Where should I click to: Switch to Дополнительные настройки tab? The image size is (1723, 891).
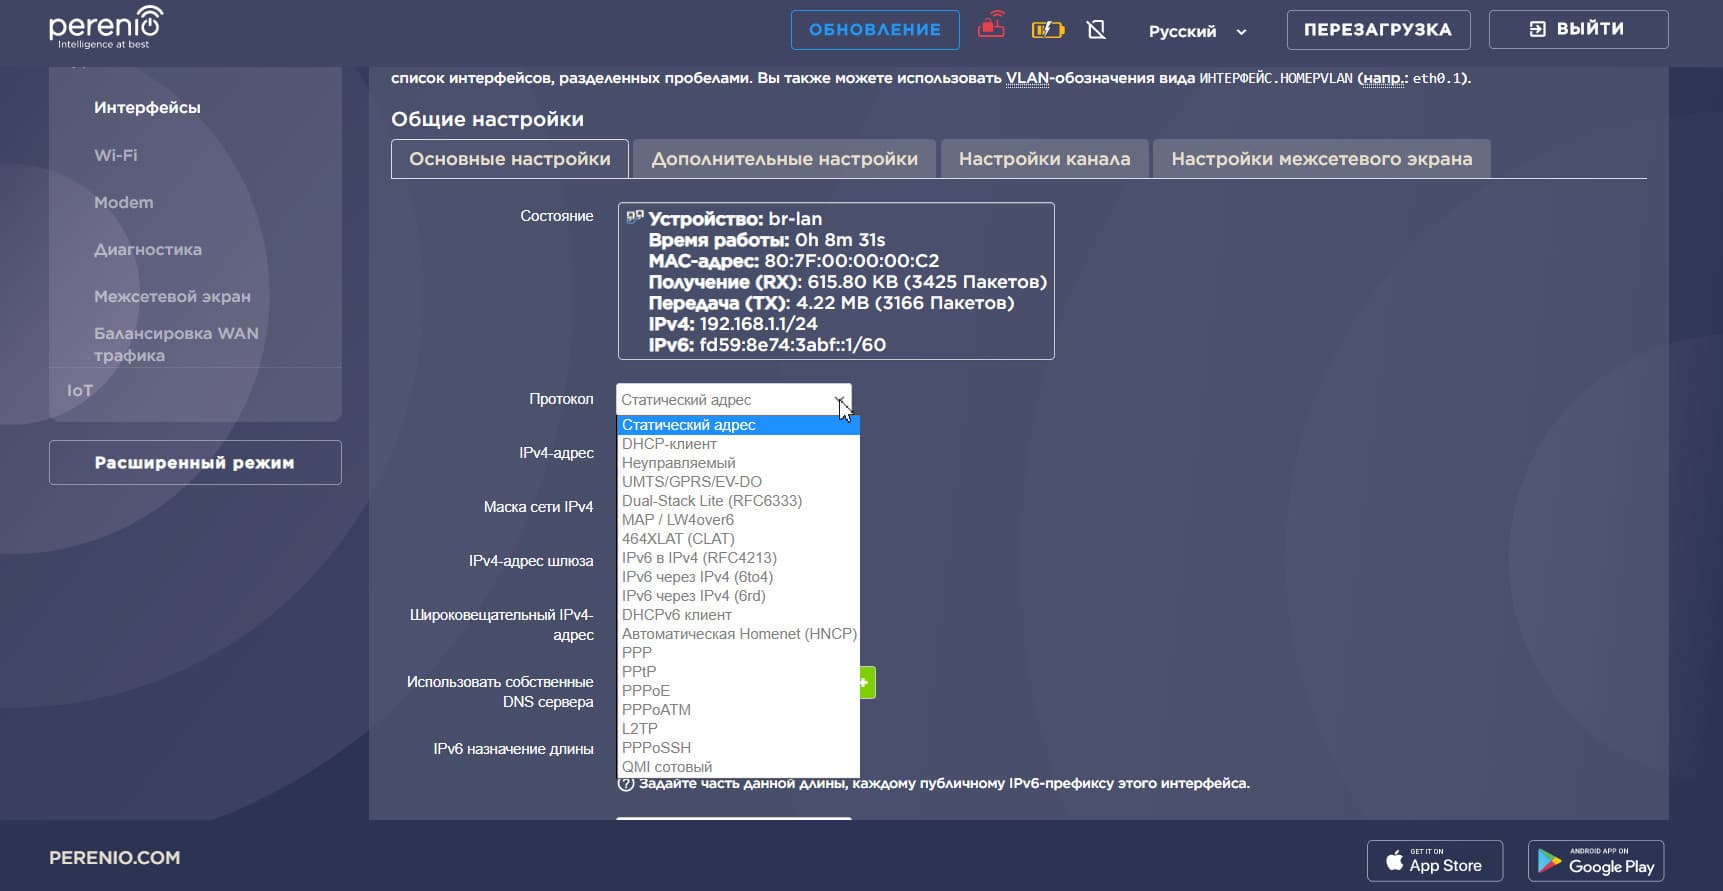pos(785,159)
